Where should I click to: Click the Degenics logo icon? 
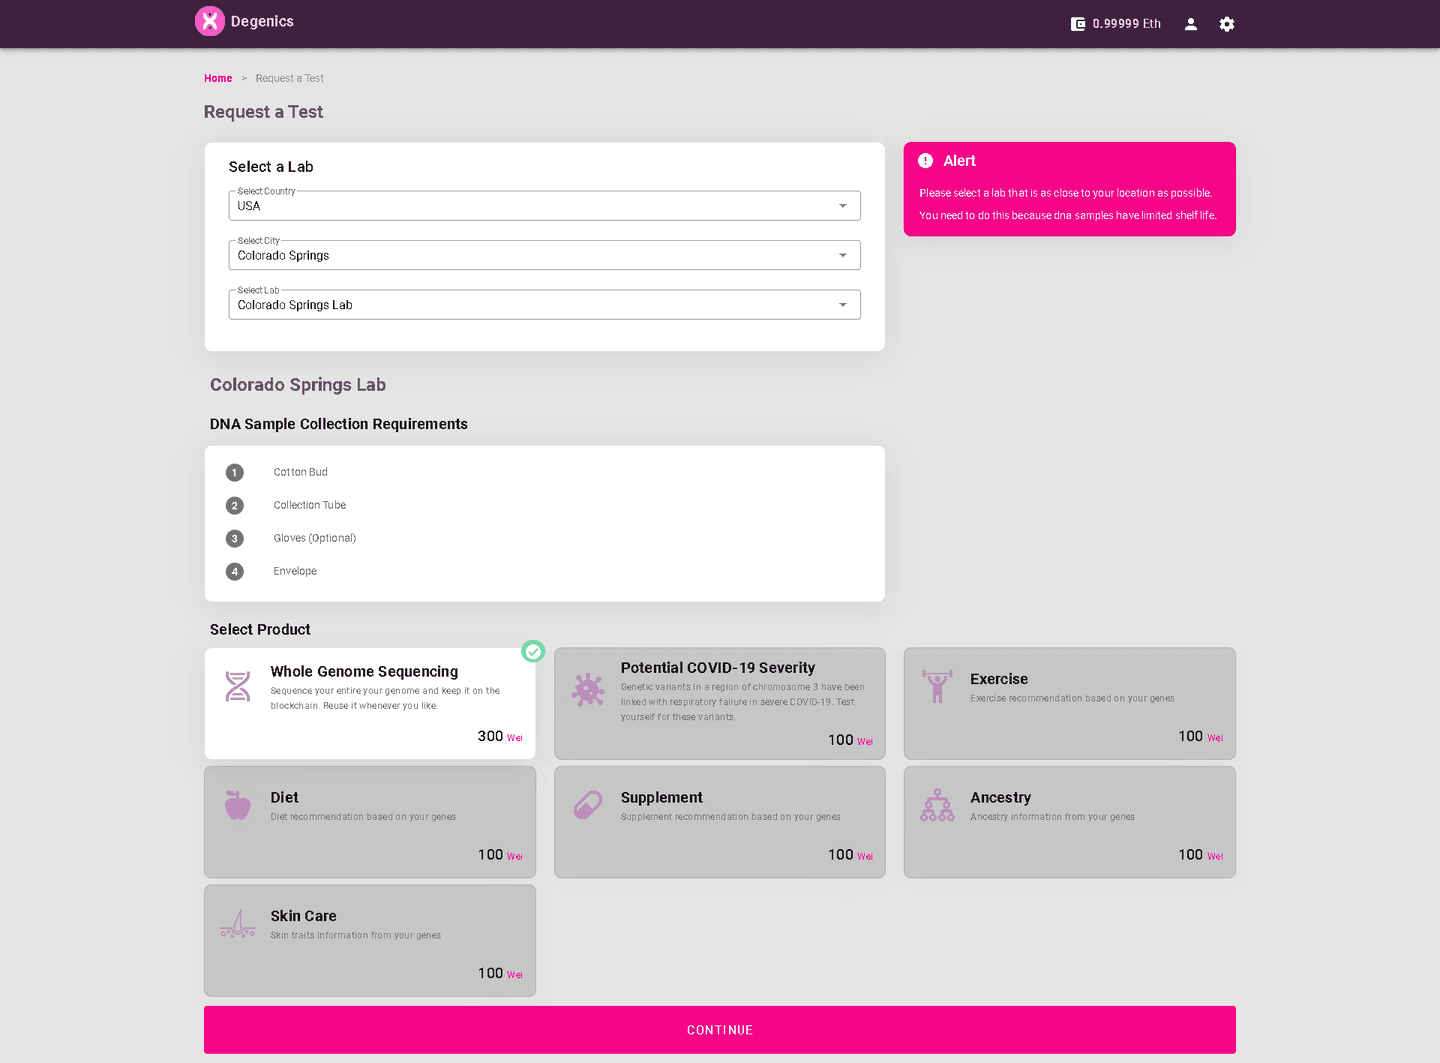point(210,21)
